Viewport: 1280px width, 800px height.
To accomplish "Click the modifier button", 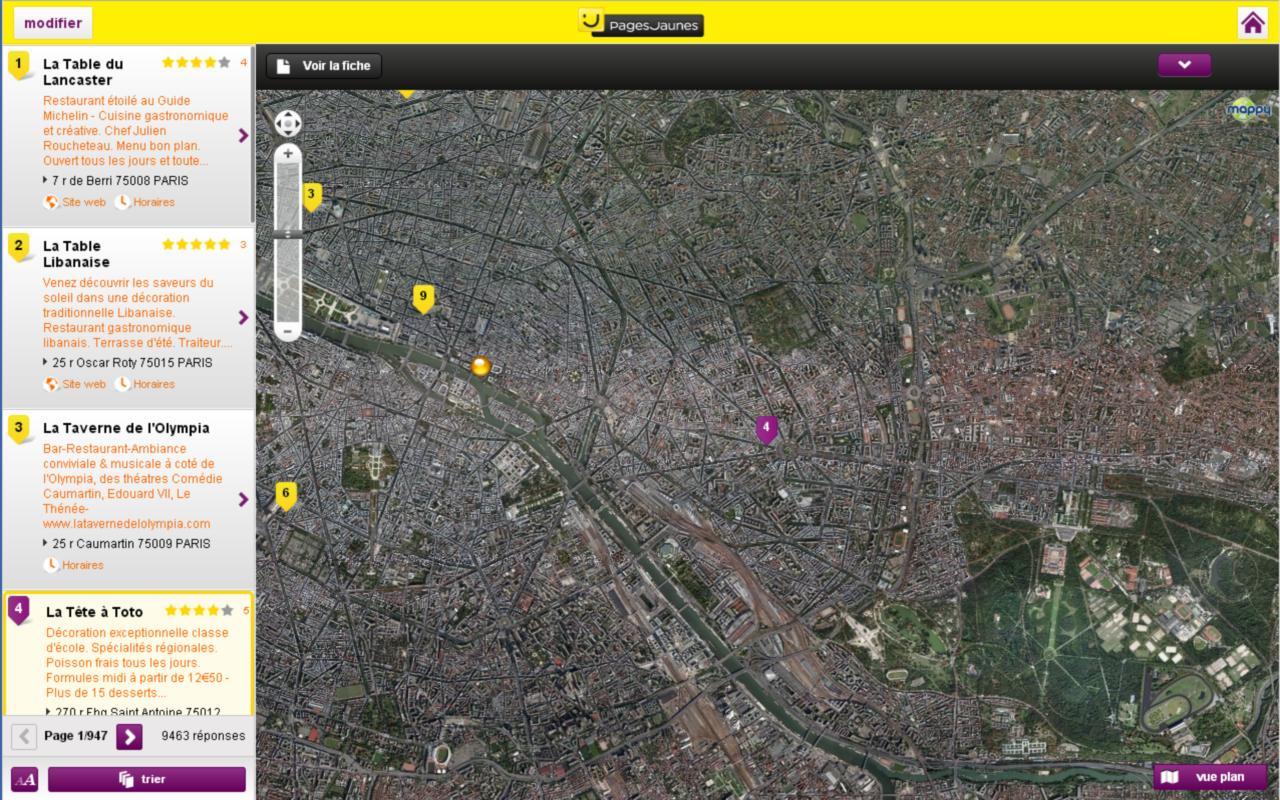I will [53, 23].
